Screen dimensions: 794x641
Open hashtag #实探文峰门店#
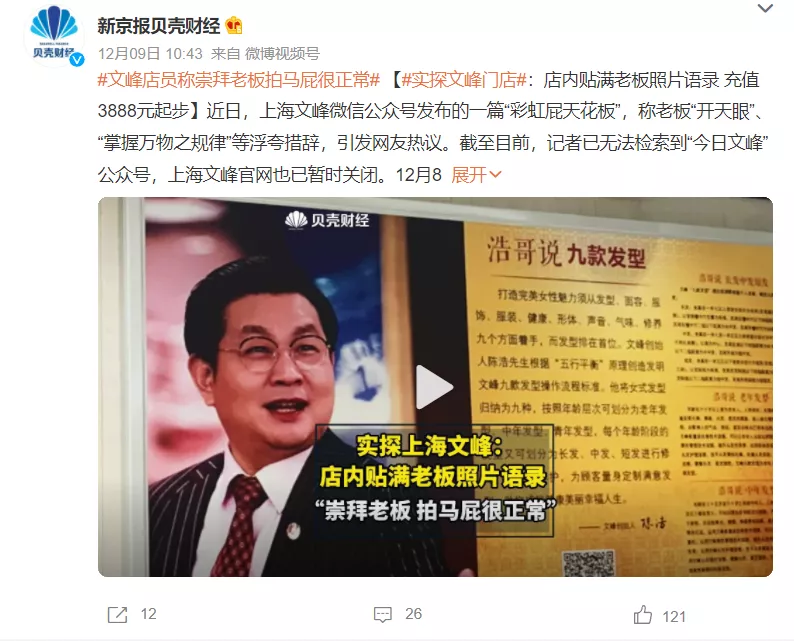point(464,80)
